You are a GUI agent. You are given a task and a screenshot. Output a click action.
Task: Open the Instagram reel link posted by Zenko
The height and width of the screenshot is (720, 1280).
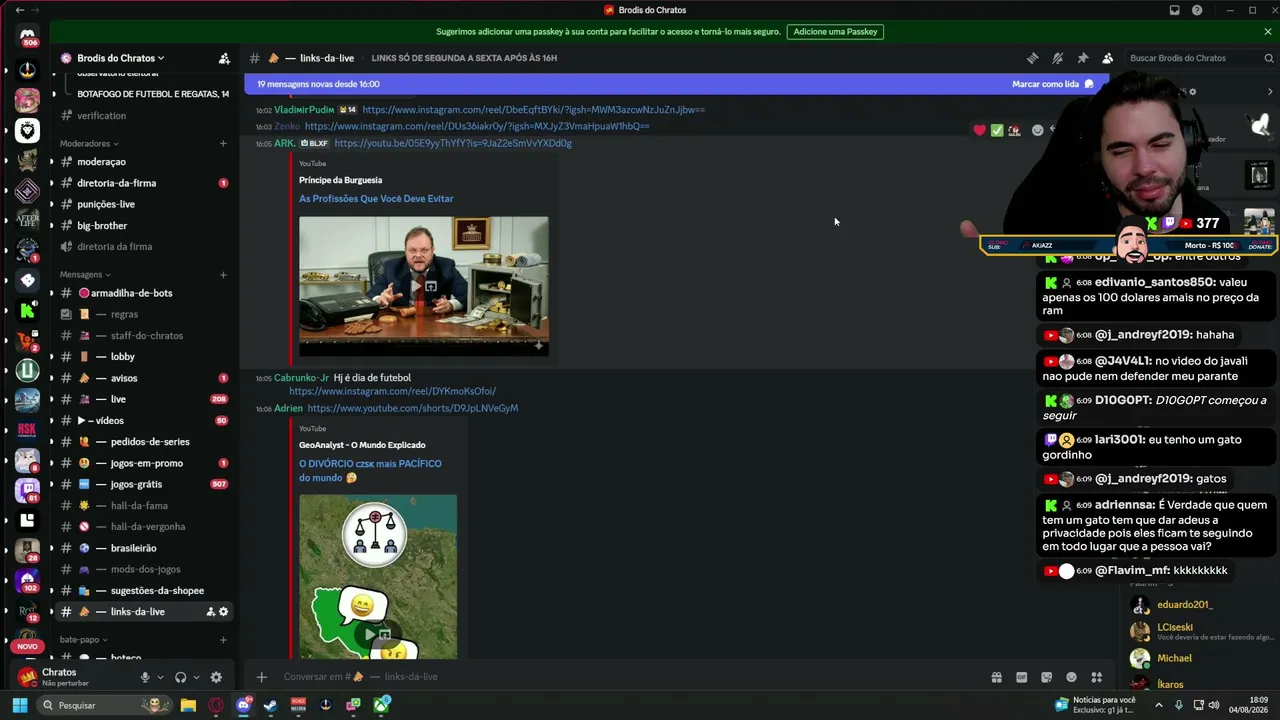pos(477,126)
